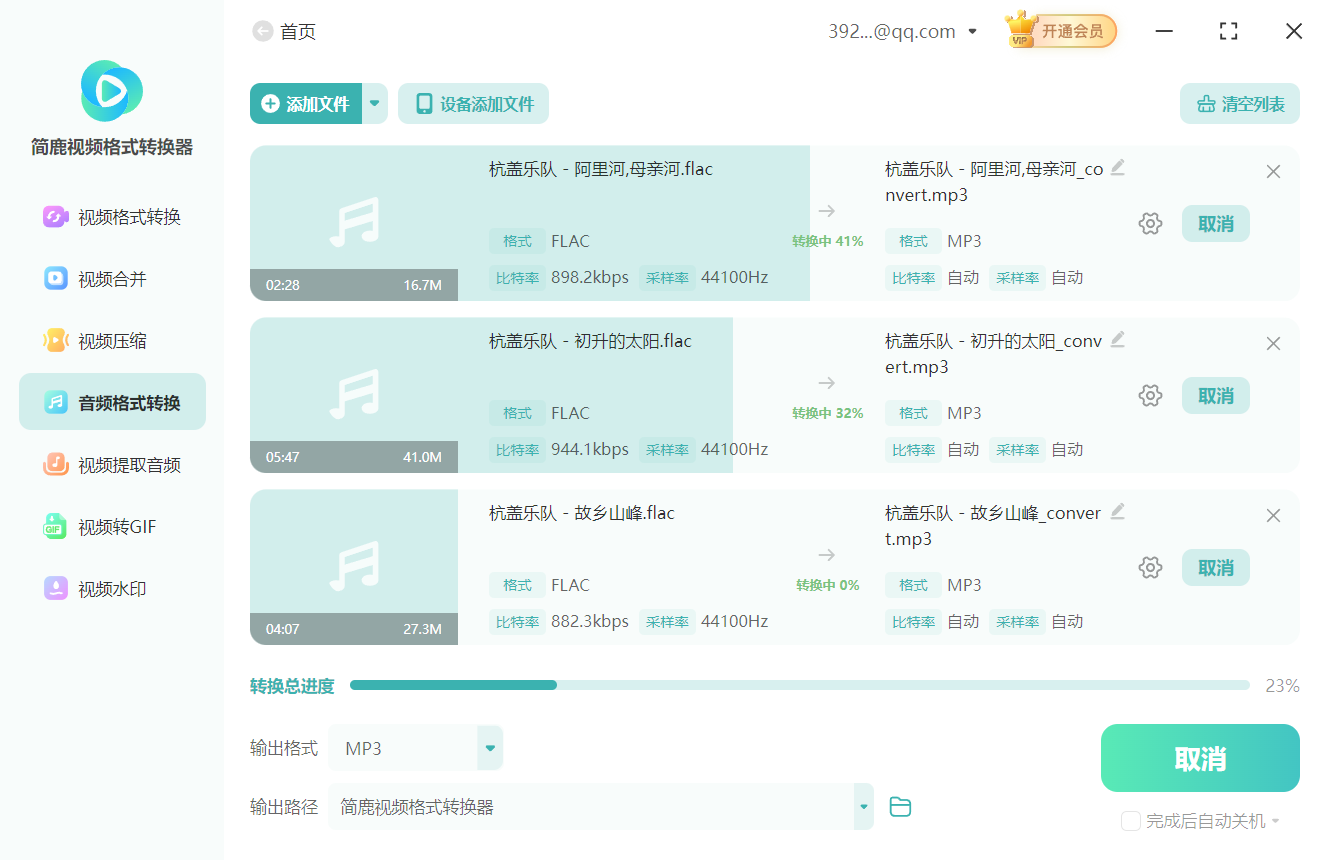1326x860 pixels.
Task: Click the back arrow next to 首页
Action: pos(260,31)
